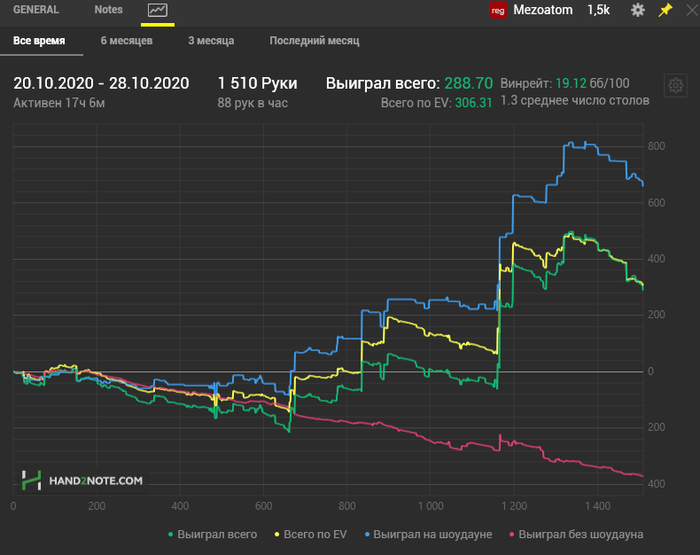Open the GENERAL tab
Screen dimensions: 700x555
point(36,10)
